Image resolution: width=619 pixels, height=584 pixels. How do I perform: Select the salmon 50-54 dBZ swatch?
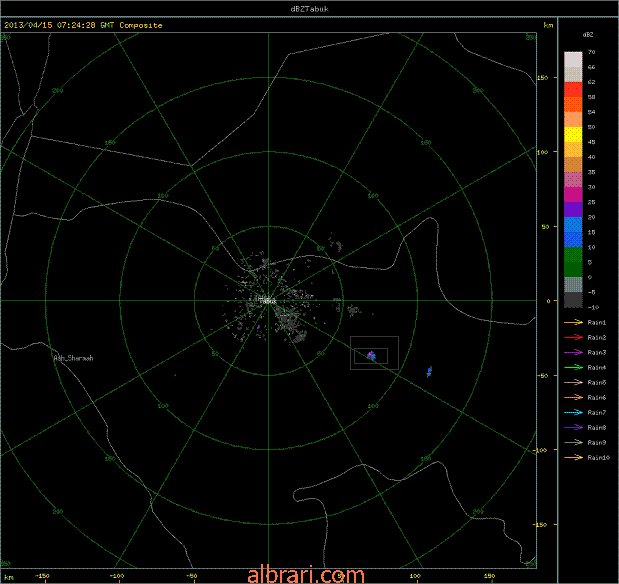(573, 119)
